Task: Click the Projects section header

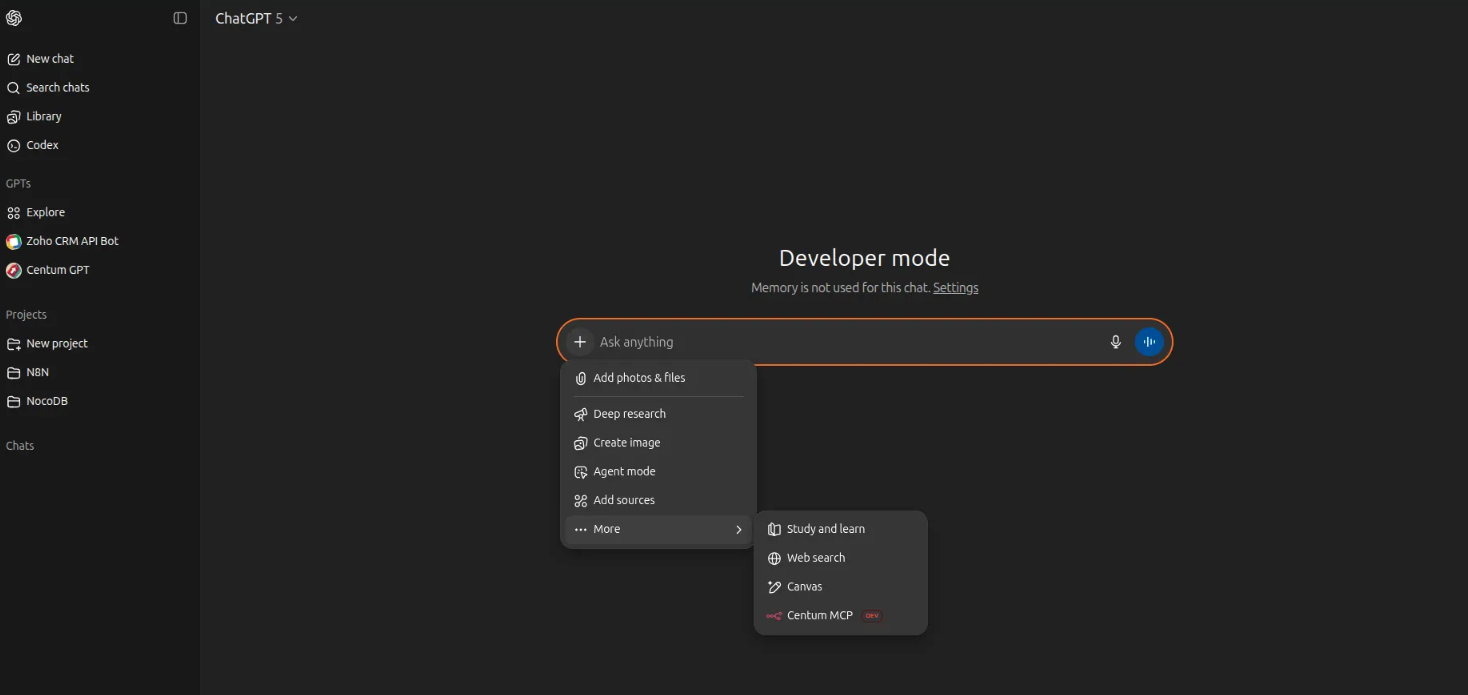Action: [x=26, y=315]
